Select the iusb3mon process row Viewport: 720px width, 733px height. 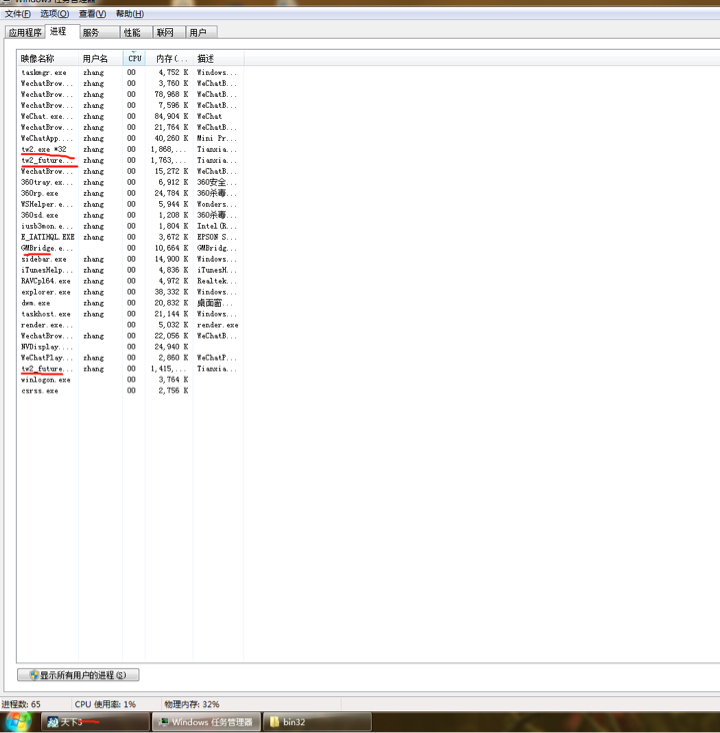click(130, 226)
